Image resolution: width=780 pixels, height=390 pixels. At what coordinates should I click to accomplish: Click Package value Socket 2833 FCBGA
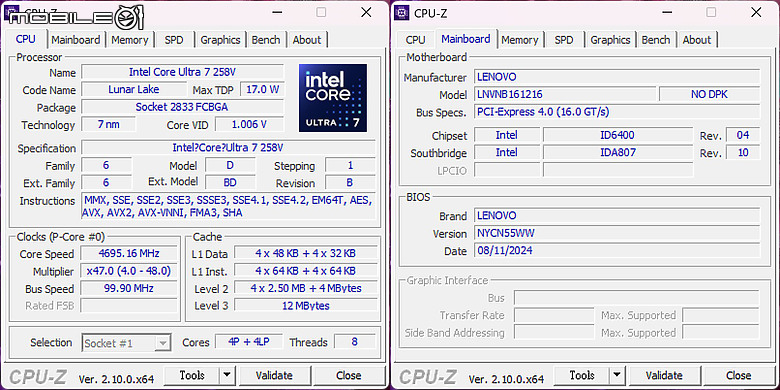coord(183,107)
